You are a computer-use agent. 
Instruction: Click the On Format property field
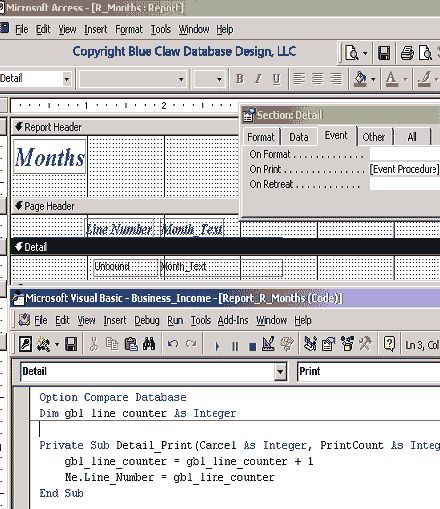(x=405, y=154)
